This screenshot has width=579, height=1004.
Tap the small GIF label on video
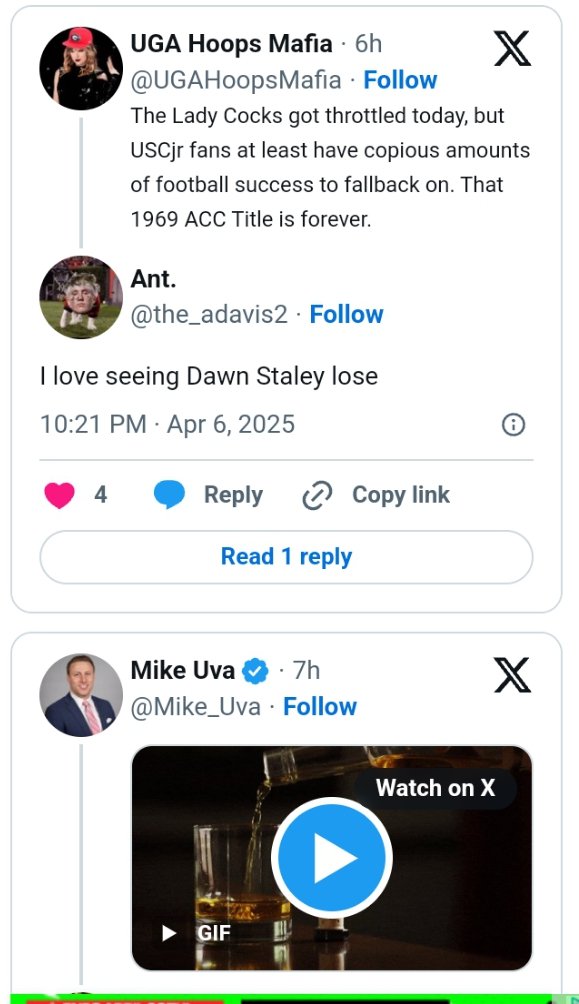coord(213,933)
